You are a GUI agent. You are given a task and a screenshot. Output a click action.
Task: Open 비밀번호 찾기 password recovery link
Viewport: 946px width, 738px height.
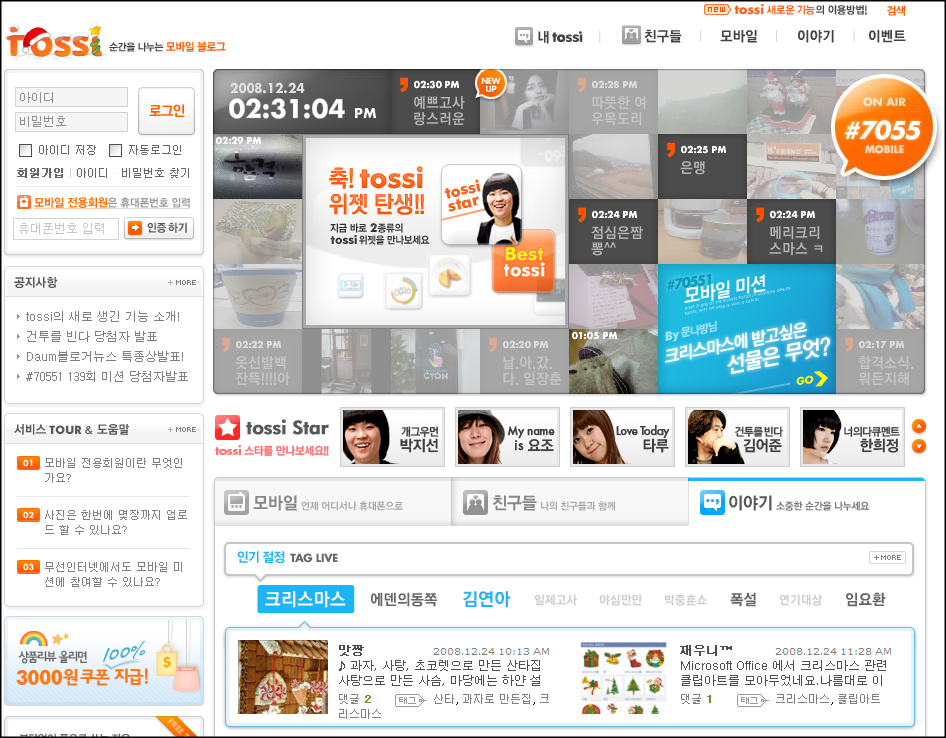tap(155, 173)
